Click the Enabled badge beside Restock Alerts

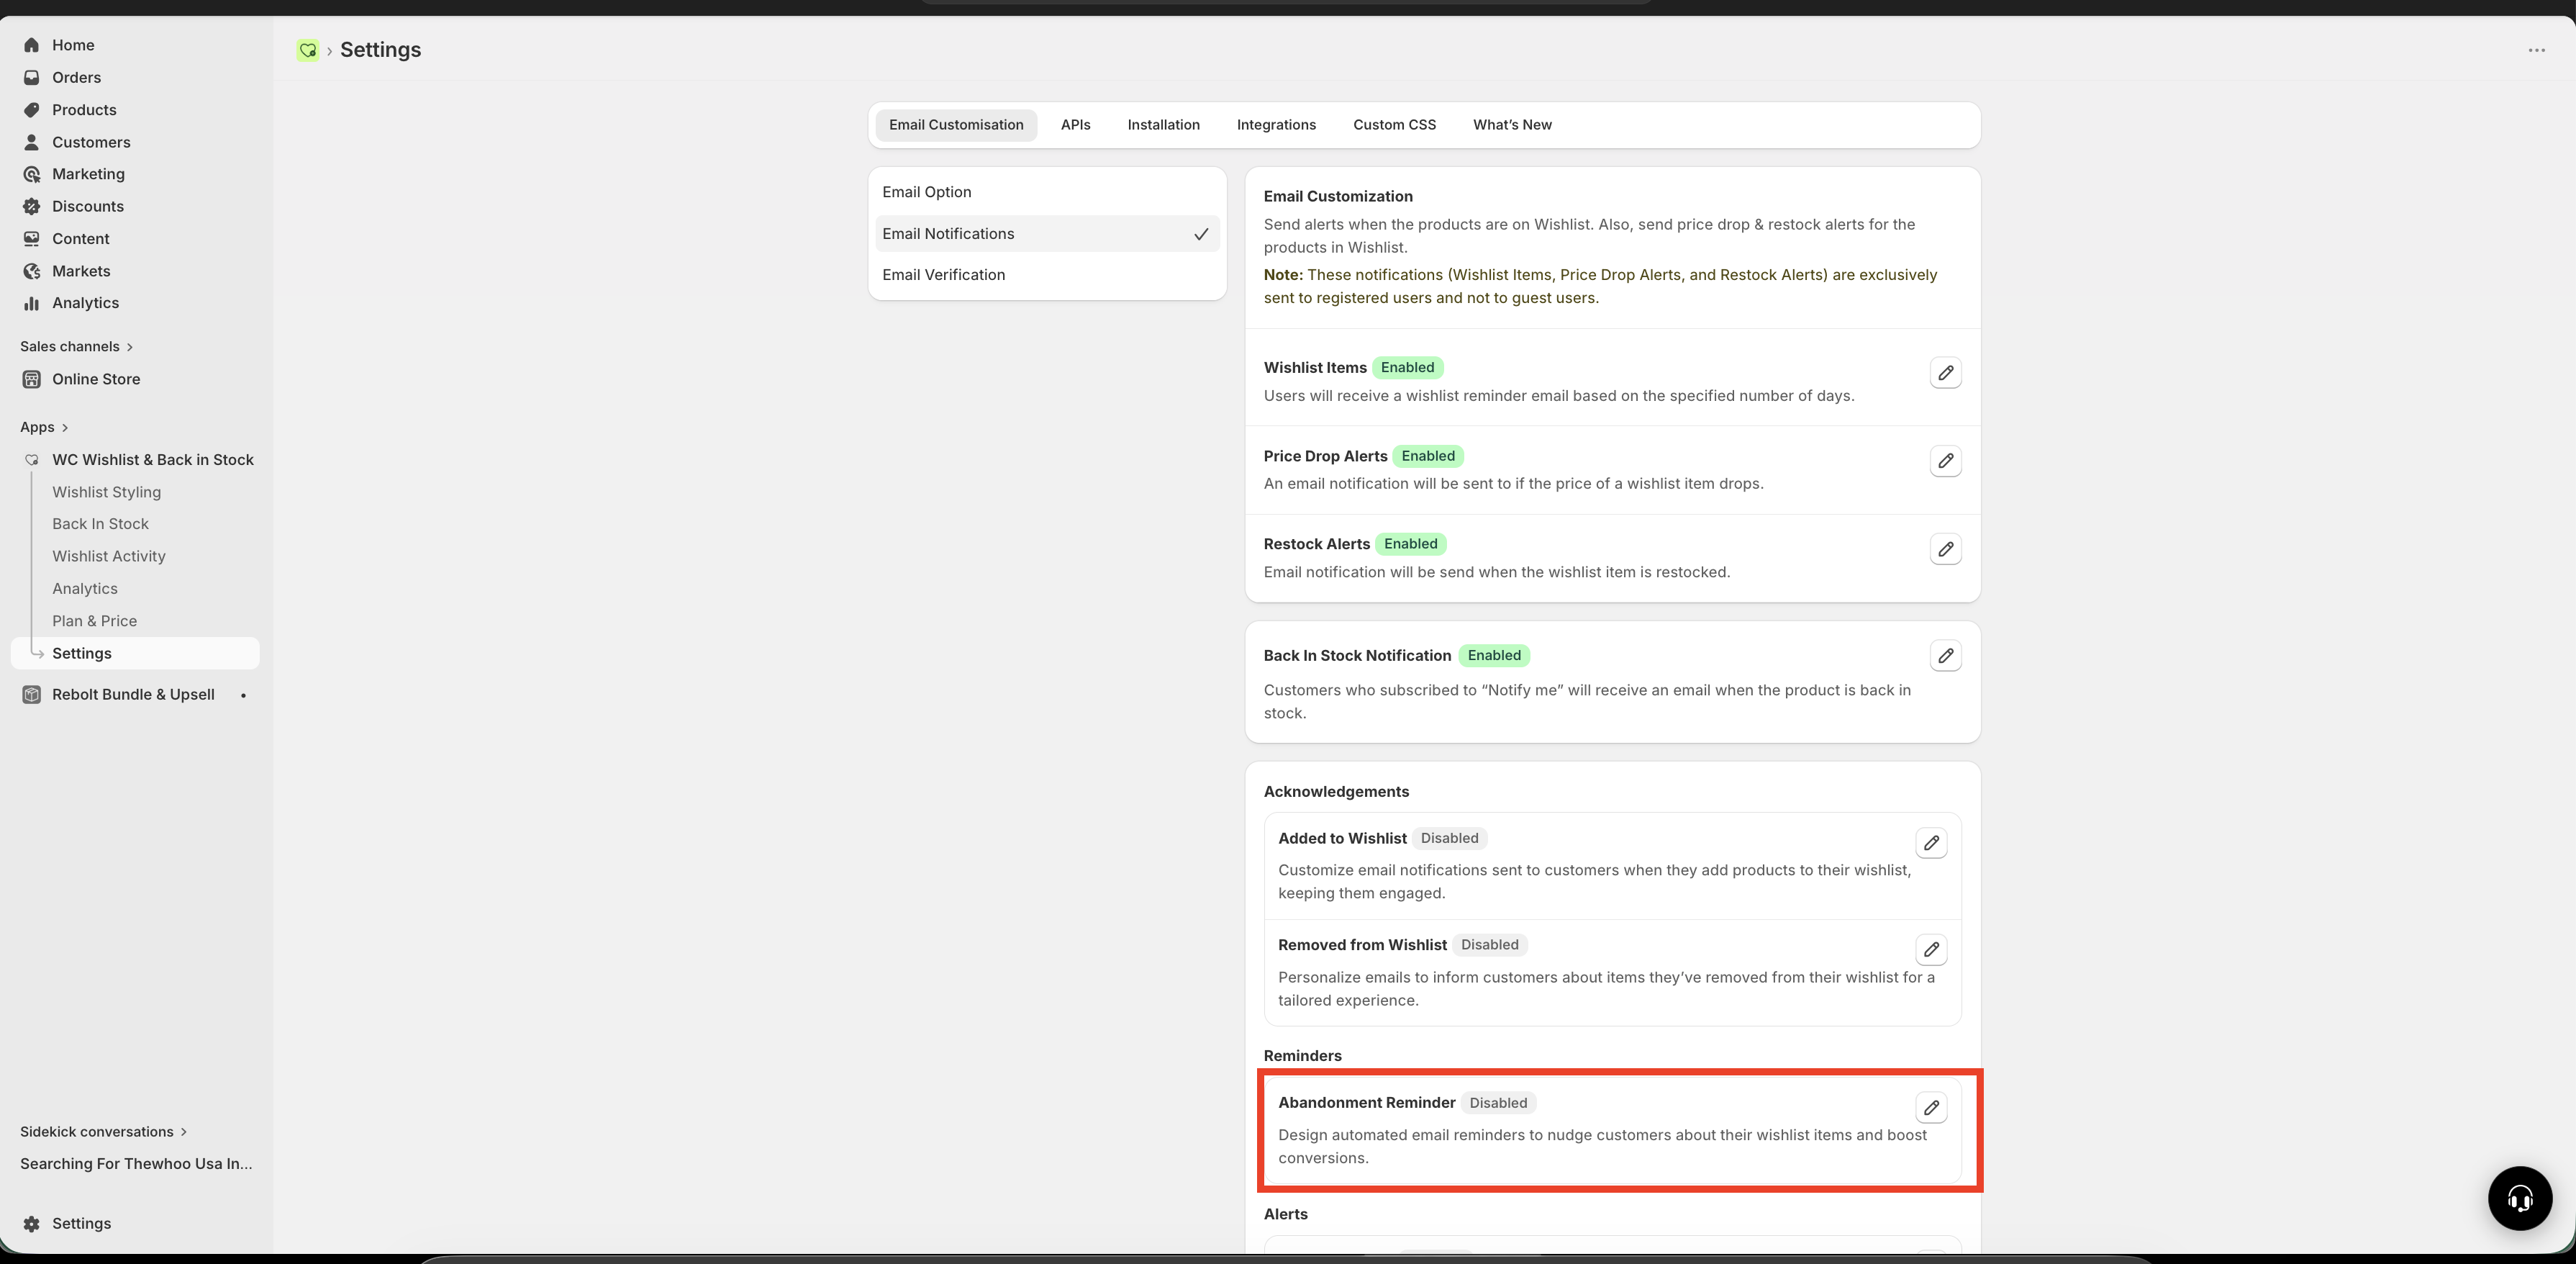(x=1410, y=544)
